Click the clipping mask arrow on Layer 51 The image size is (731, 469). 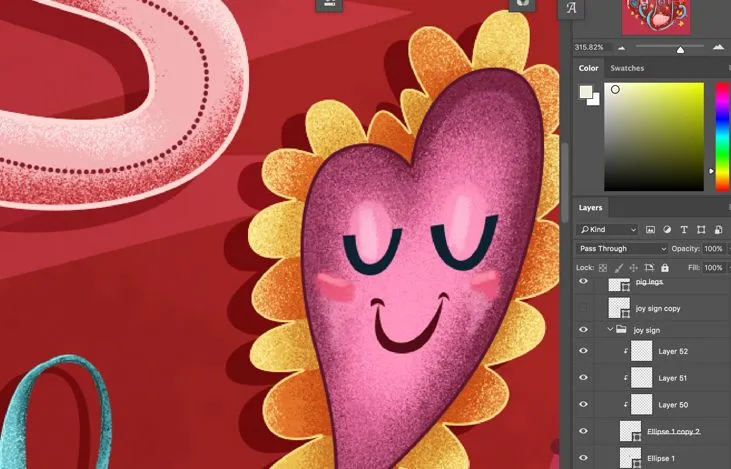[x=626, y=378]
